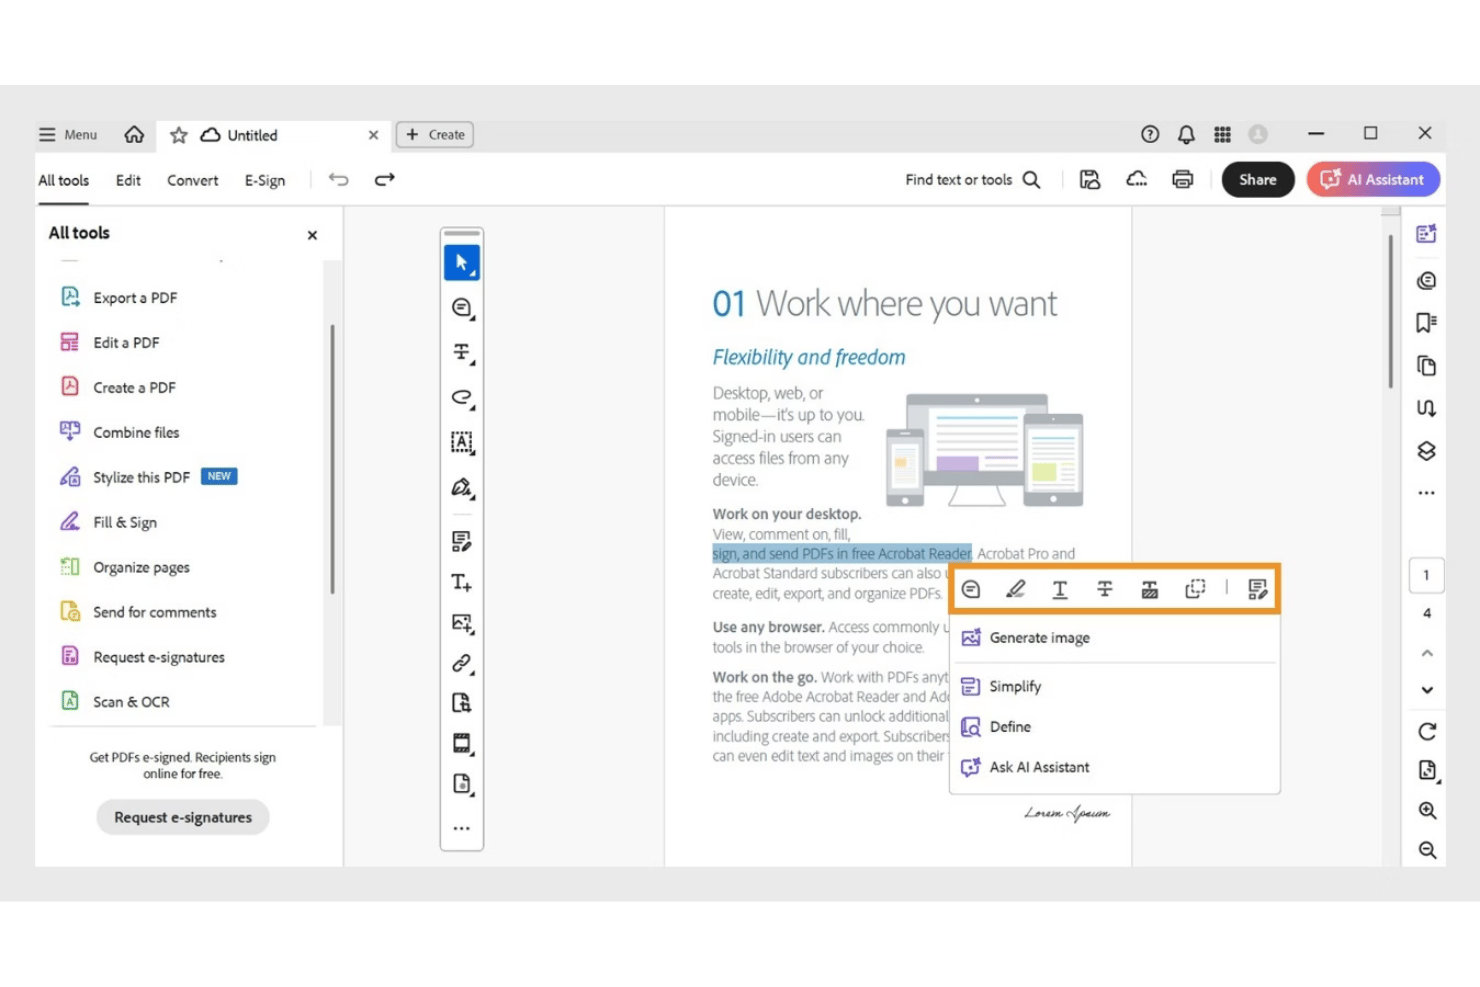Print the document using printer icon
This screenshot has width=1480, height=987.
tap(1183, 179)
